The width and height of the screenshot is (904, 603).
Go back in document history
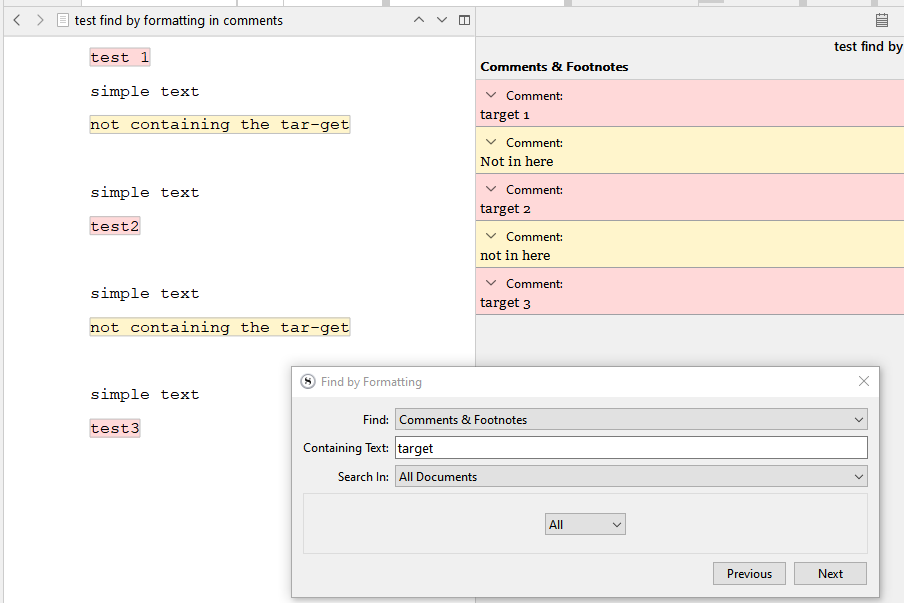click(17, 21)
